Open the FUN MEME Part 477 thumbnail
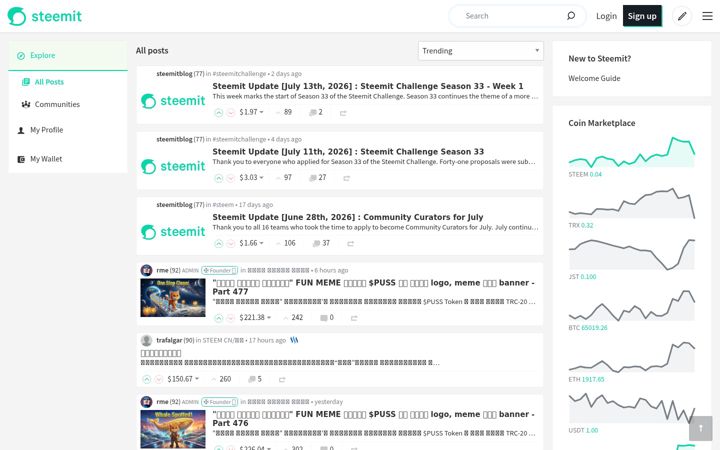 pyautogui.click(x=173, y=298)
